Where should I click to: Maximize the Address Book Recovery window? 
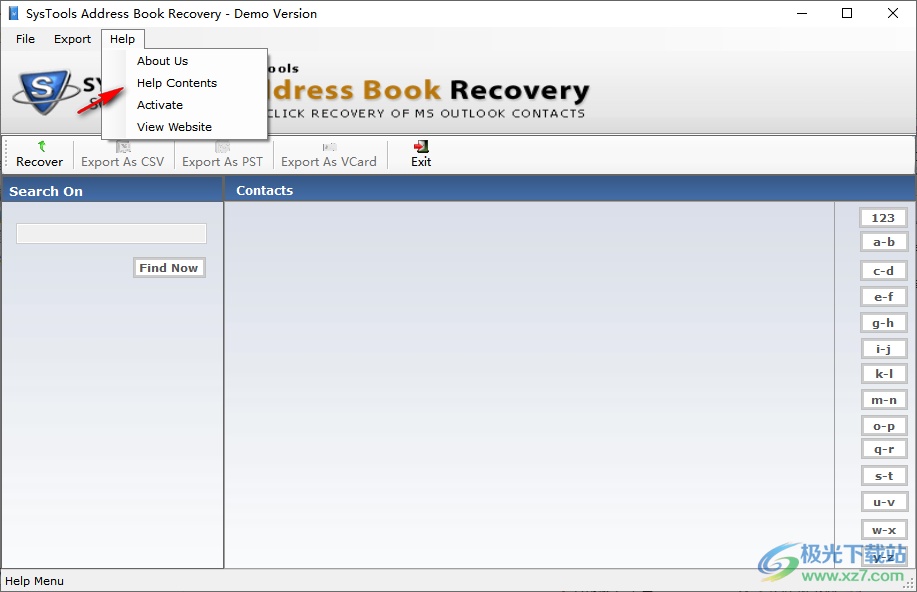click(x=847, y=13)
